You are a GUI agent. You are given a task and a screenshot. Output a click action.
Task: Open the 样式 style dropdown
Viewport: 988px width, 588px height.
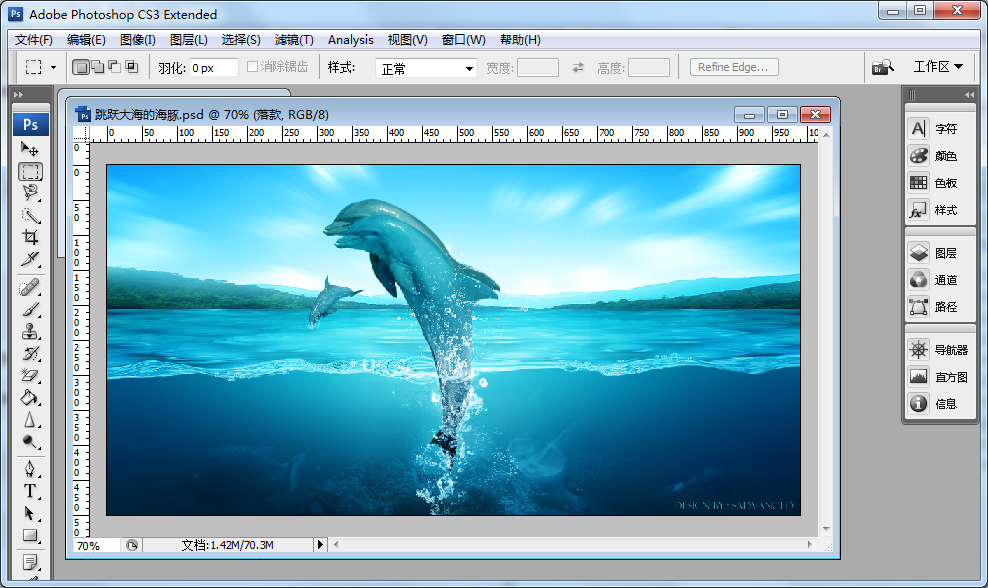tap(427, 68)
